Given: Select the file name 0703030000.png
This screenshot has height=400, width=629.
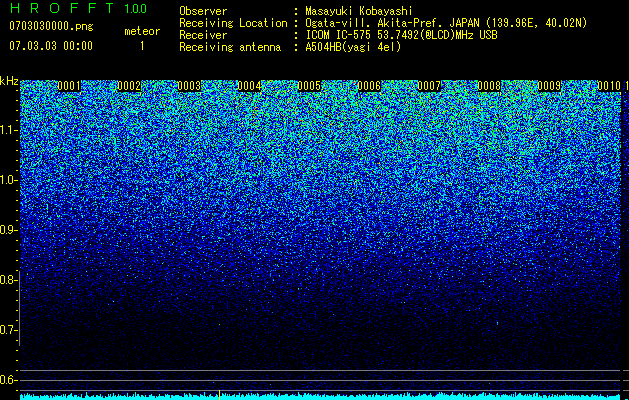Looking at the screenshot, I should (x=51, y=26).
